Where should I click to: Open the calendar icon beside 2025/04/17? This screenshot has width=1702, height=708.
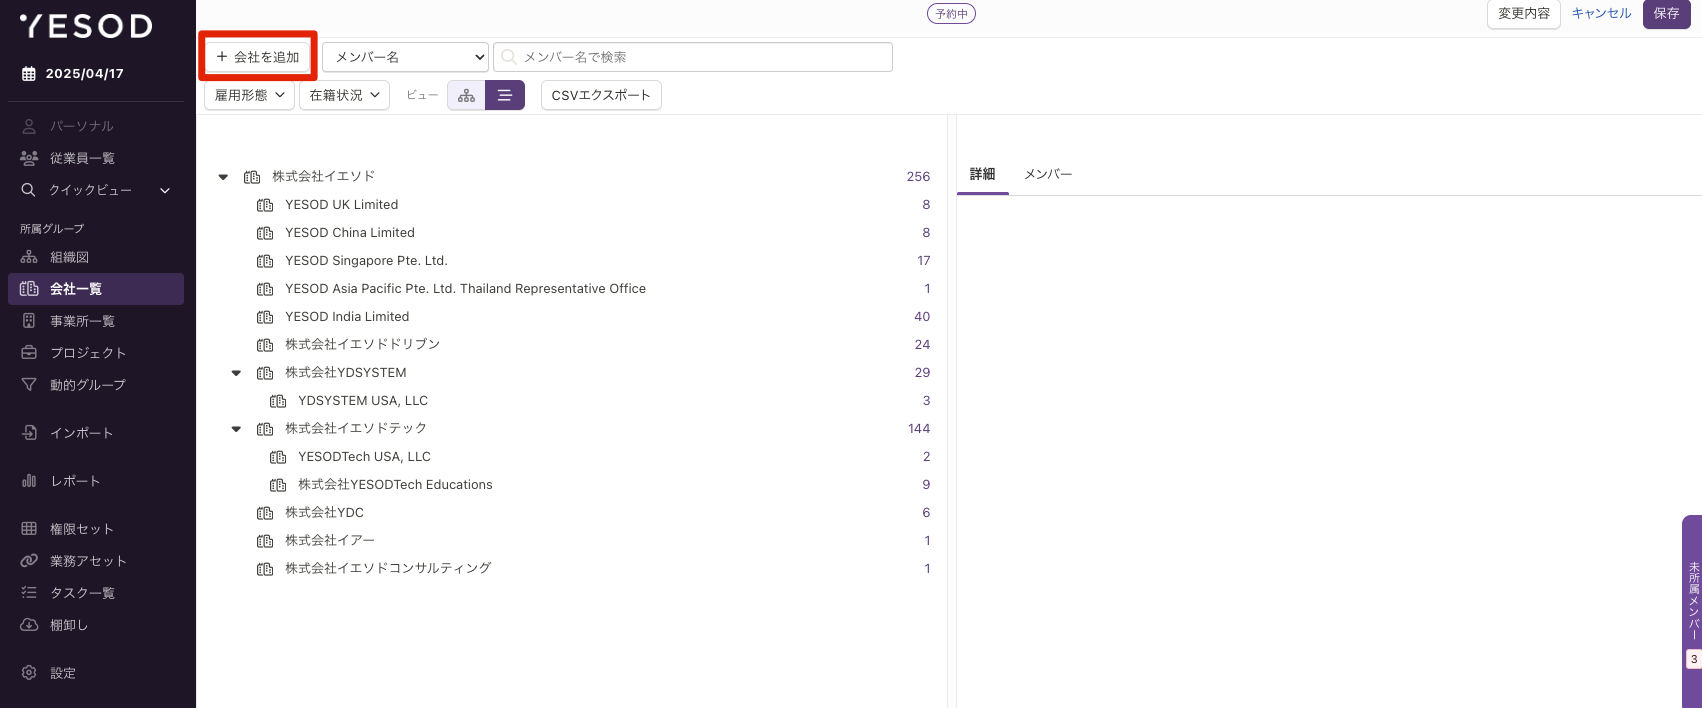point(29,74)
